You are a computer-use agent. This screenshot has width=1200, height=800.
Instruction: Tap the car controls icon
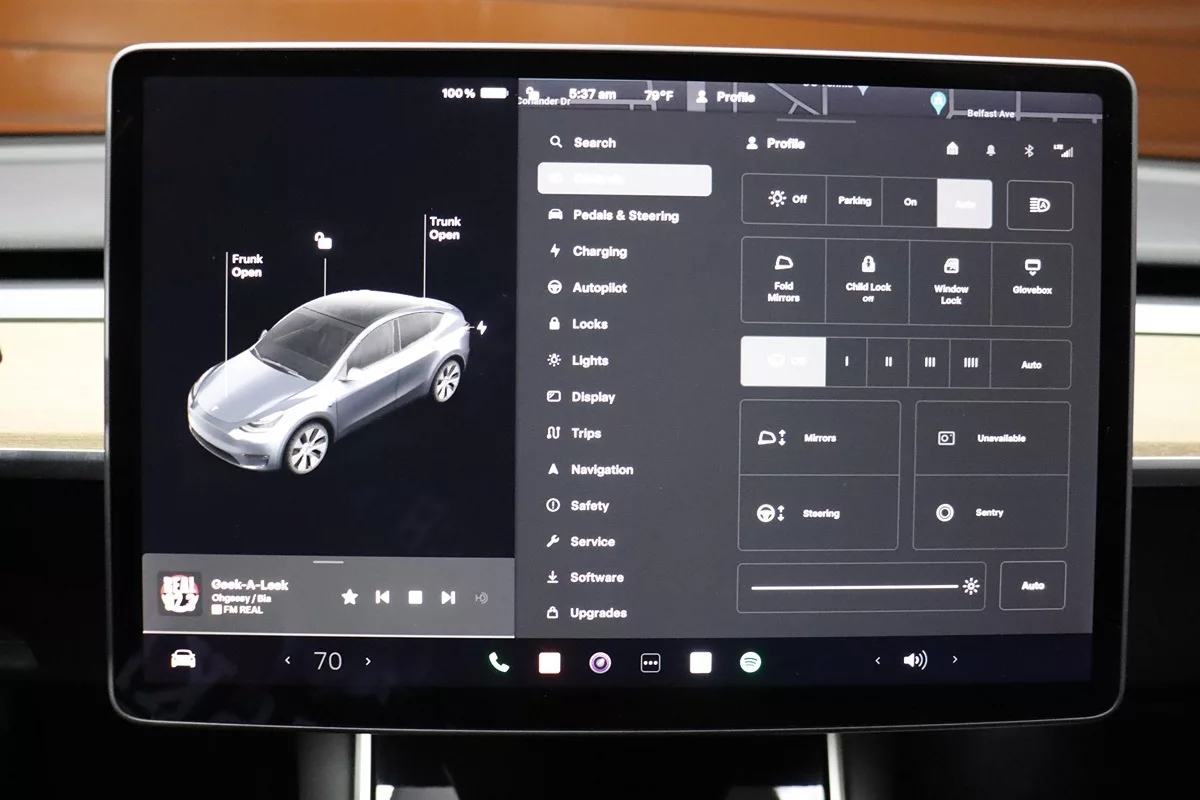click(x=183, y=659)
